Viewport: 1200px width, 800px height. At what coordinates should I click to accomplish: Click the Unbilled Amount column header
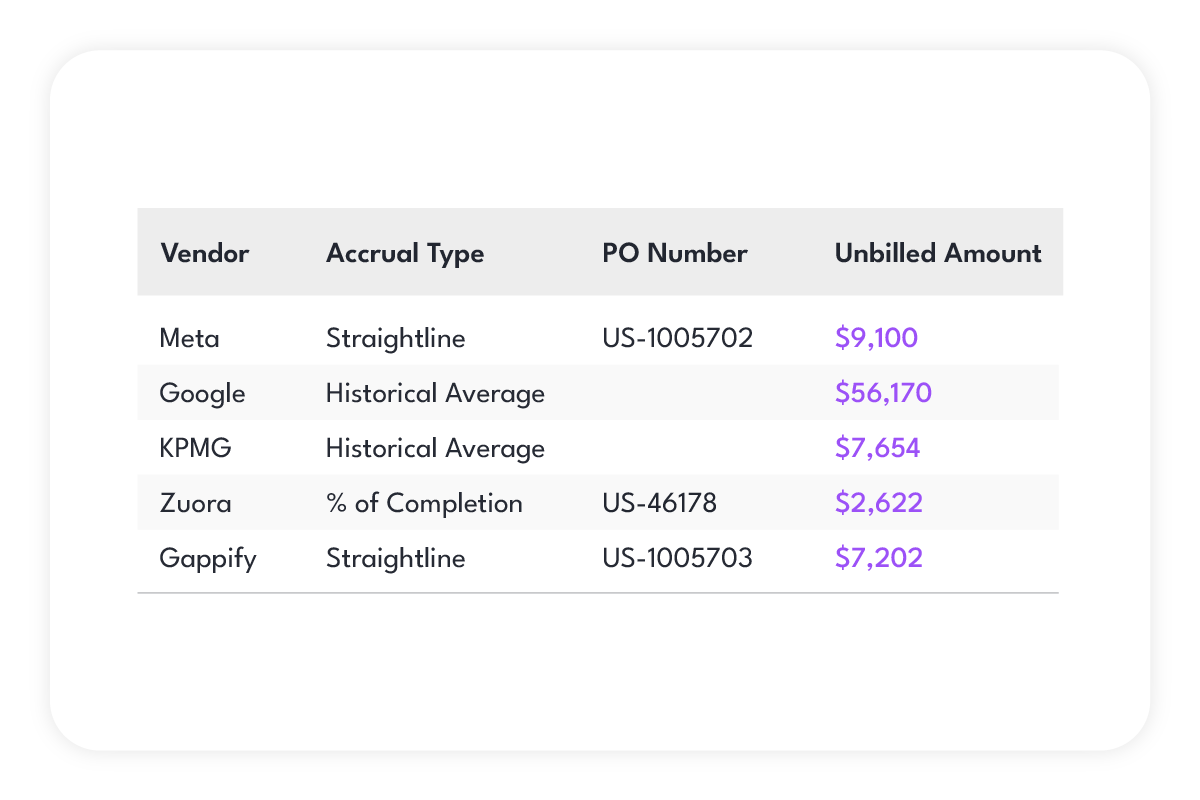click(938, 253)
